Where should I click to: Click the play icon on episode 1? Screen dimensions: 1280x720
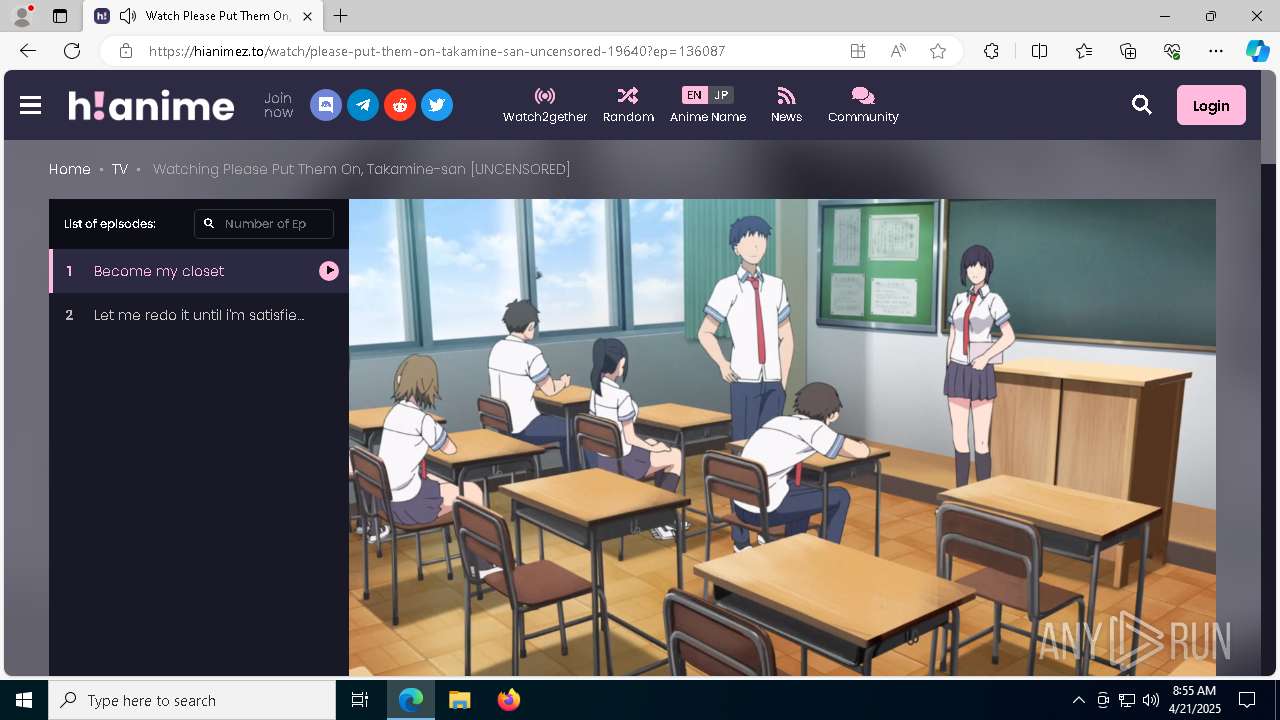(329, 271)
